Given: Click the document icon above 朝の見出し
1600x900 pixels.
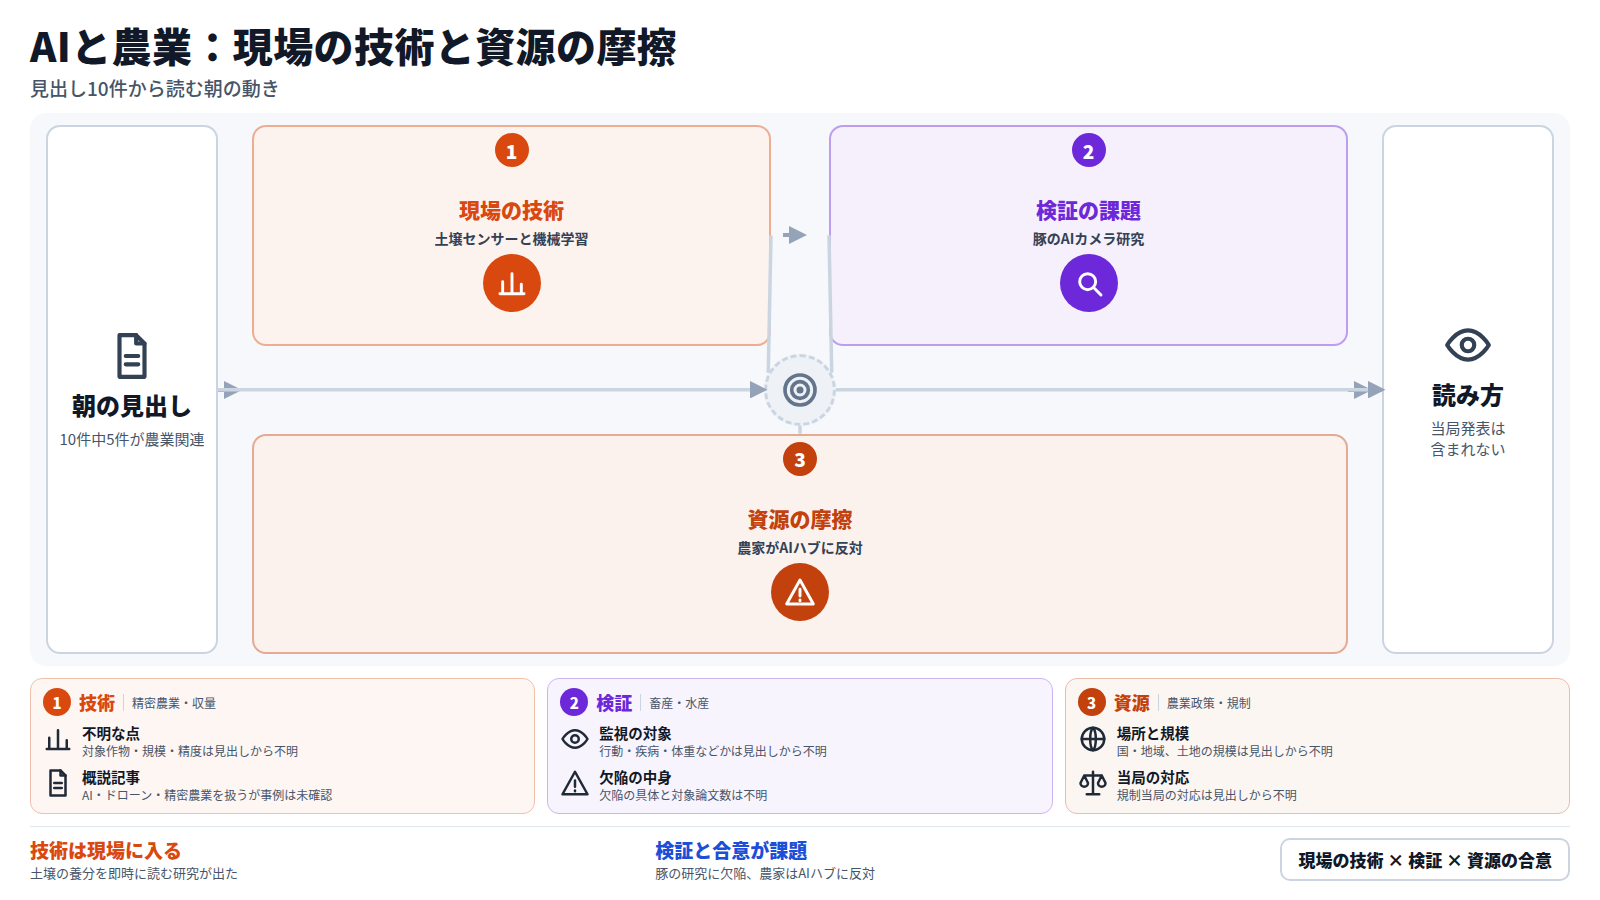Looking at the screenshot, I should coord(132,356).
